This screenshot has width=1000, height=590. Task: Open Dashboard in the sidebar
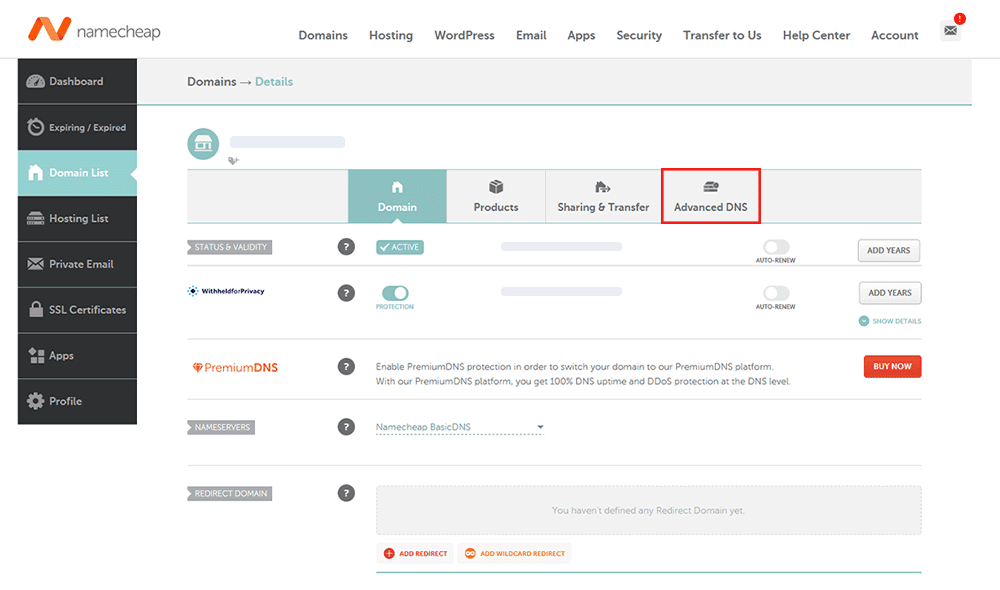pos(77,81)
